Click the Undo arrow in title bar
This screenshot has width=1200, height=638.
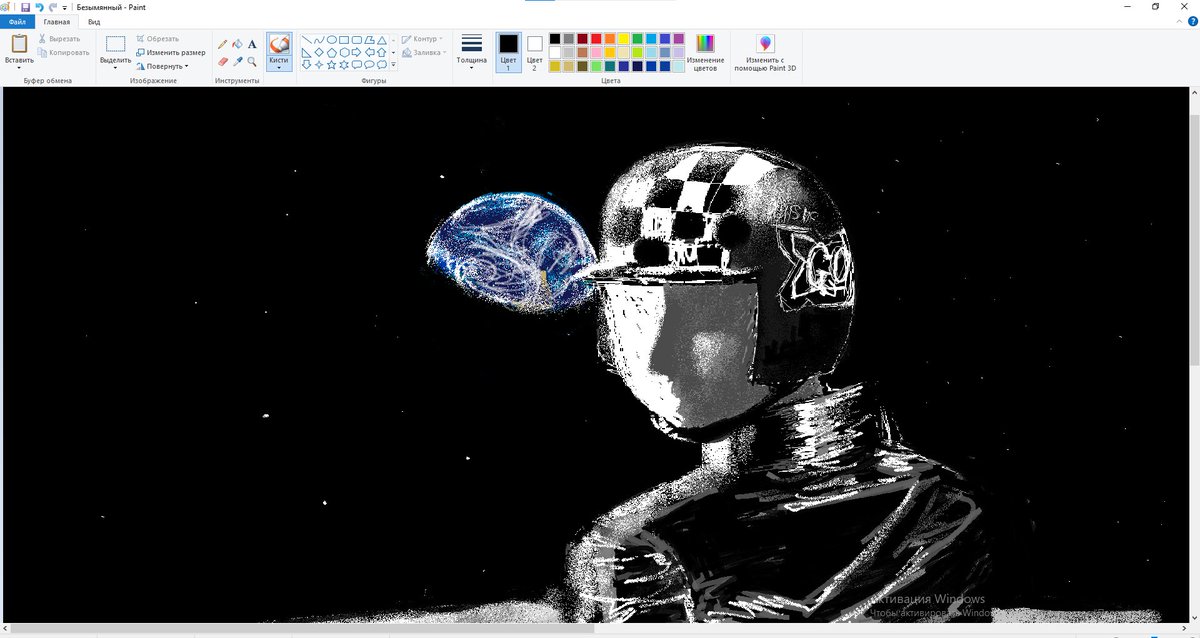pyautogui.click(x=39, y=7)
